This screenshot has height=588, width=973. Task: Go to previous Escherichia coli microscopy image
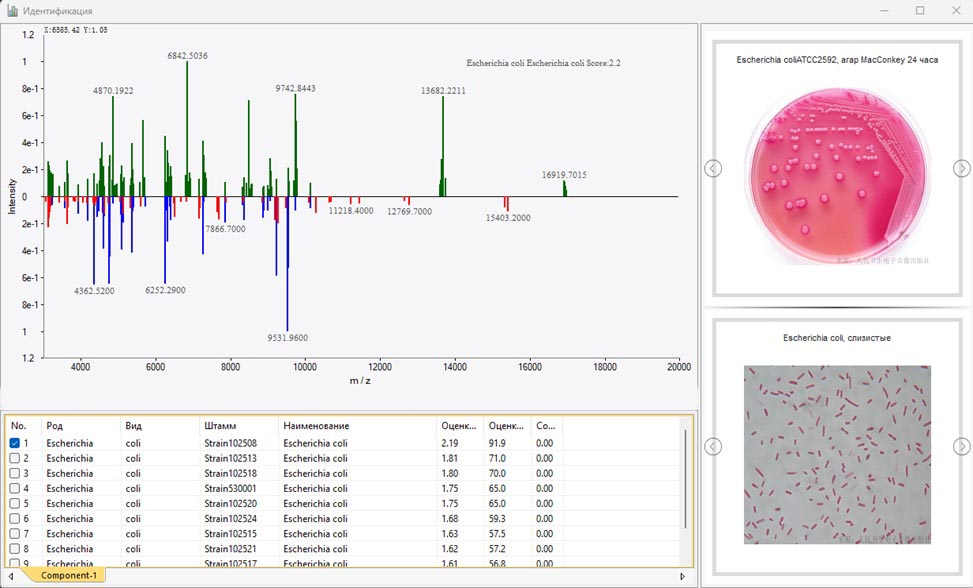tap(713, 446)
